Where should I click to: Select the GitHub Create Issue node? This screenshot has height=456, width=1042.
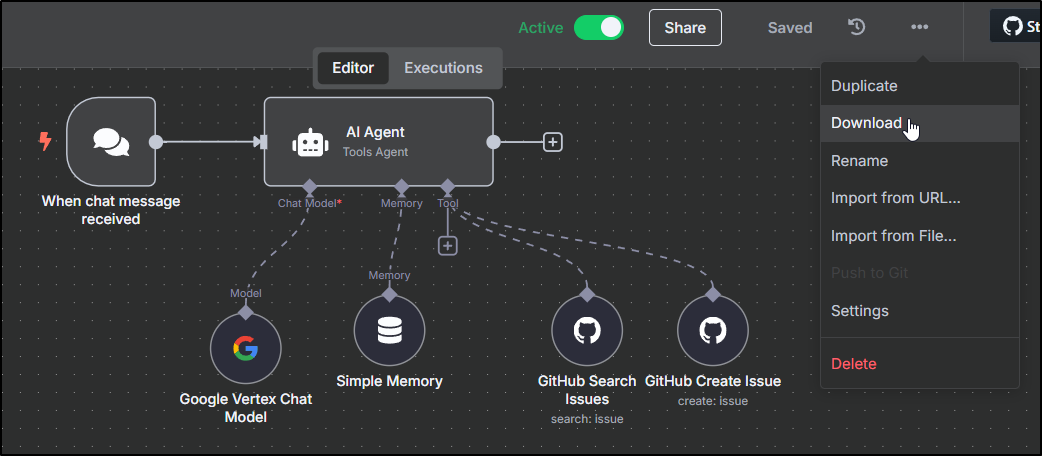[712, 331]
